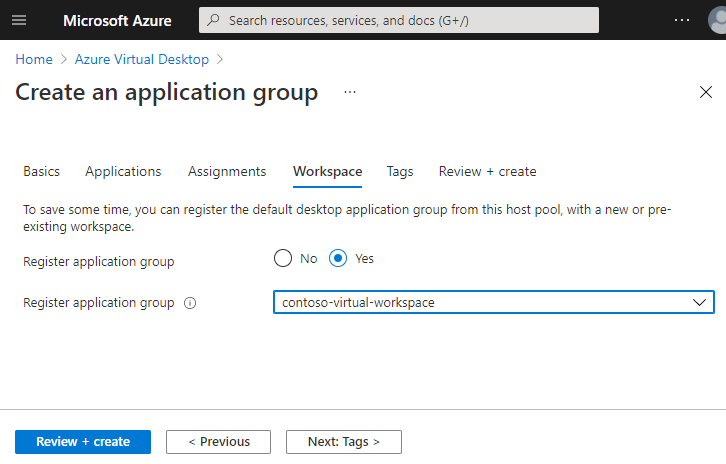Select the Yes radio button
The height and width of the screenshot is (464, 726).
click(x=338, y=258)
